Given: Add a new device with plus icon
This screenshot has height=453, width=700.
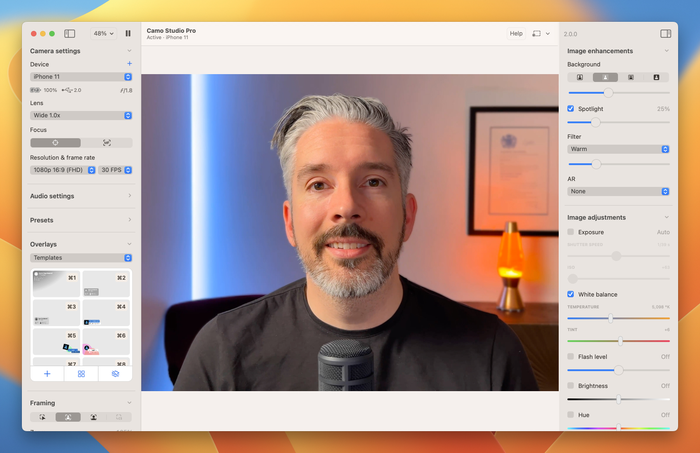Looking at the screenshot, I should [129, 64].
